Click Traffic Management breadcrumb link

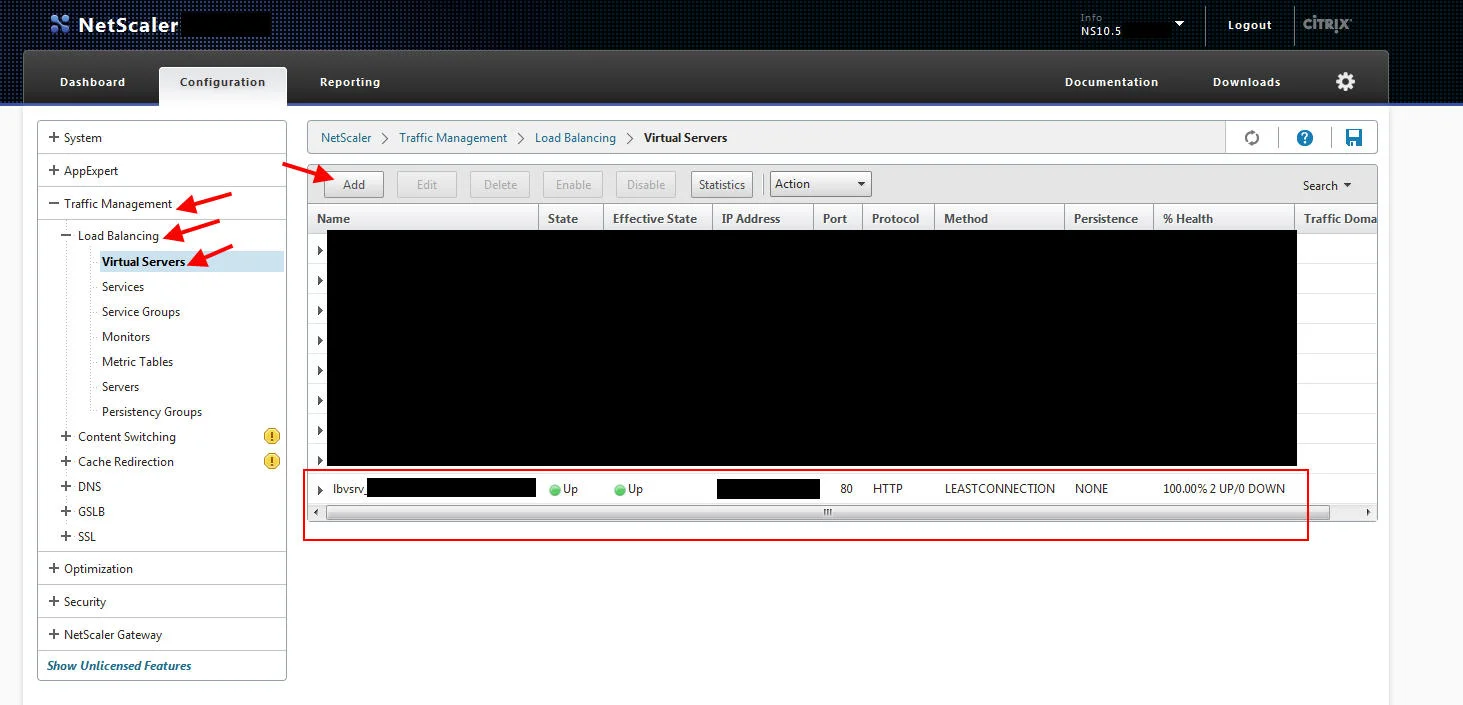[453, 138]
